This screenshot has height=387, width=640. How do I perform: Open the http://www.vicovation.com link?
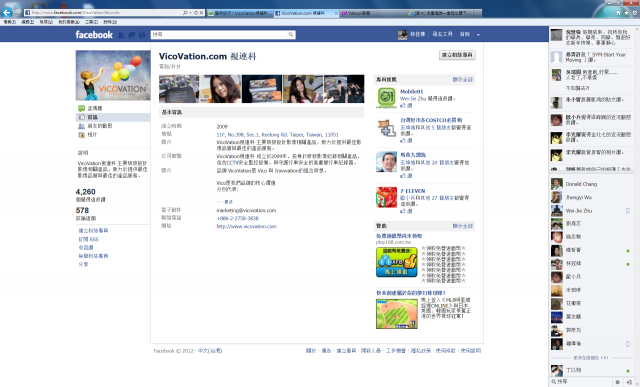(x=247, y=226)
